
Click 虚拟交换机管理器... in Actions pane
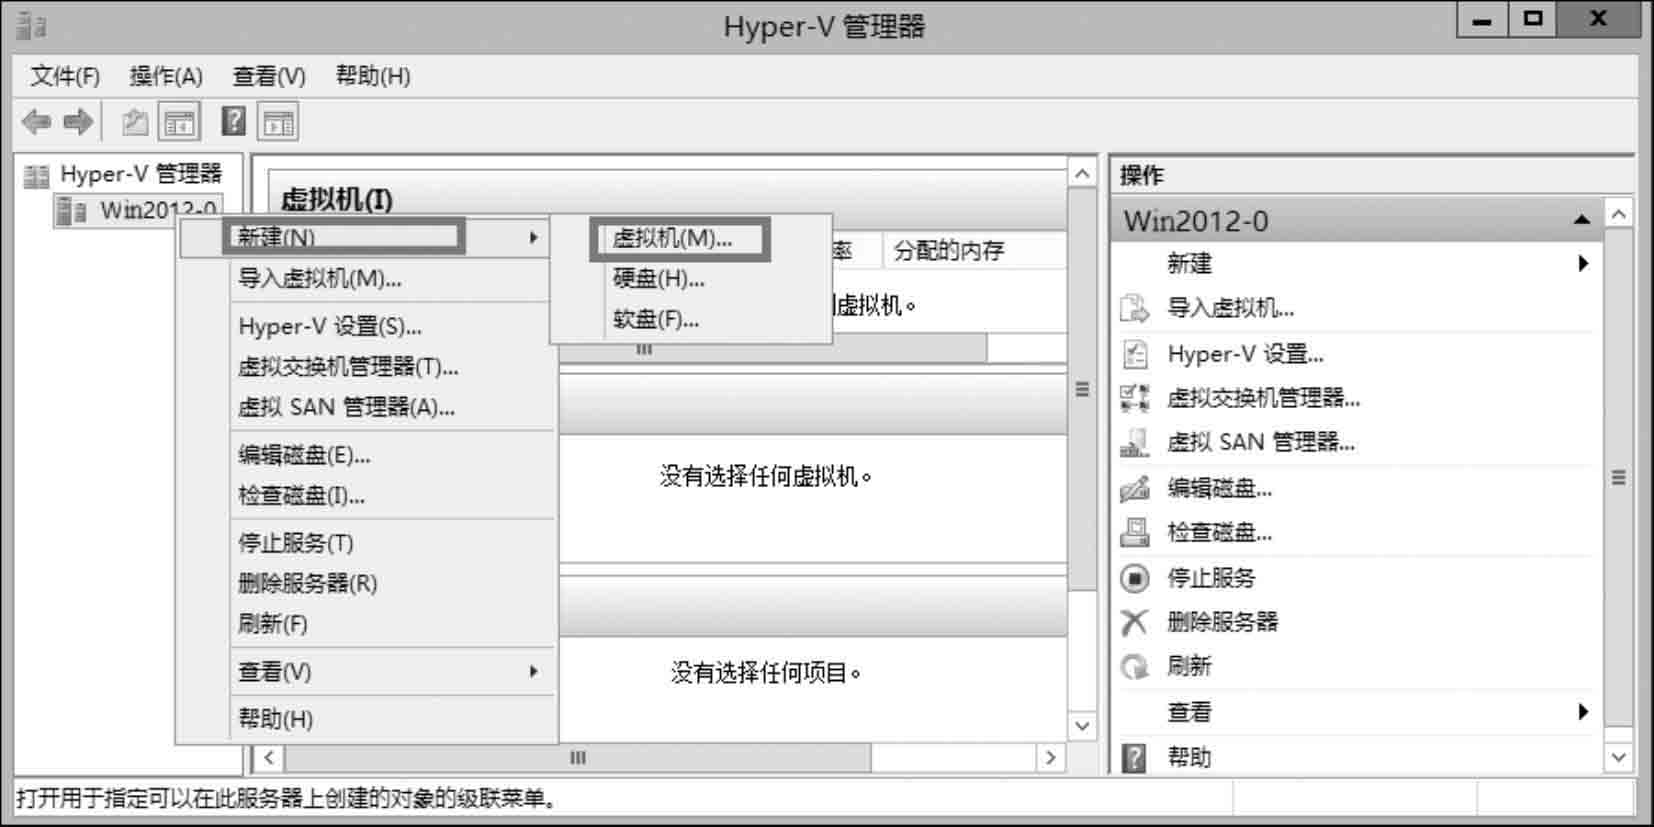point(1263,398)
